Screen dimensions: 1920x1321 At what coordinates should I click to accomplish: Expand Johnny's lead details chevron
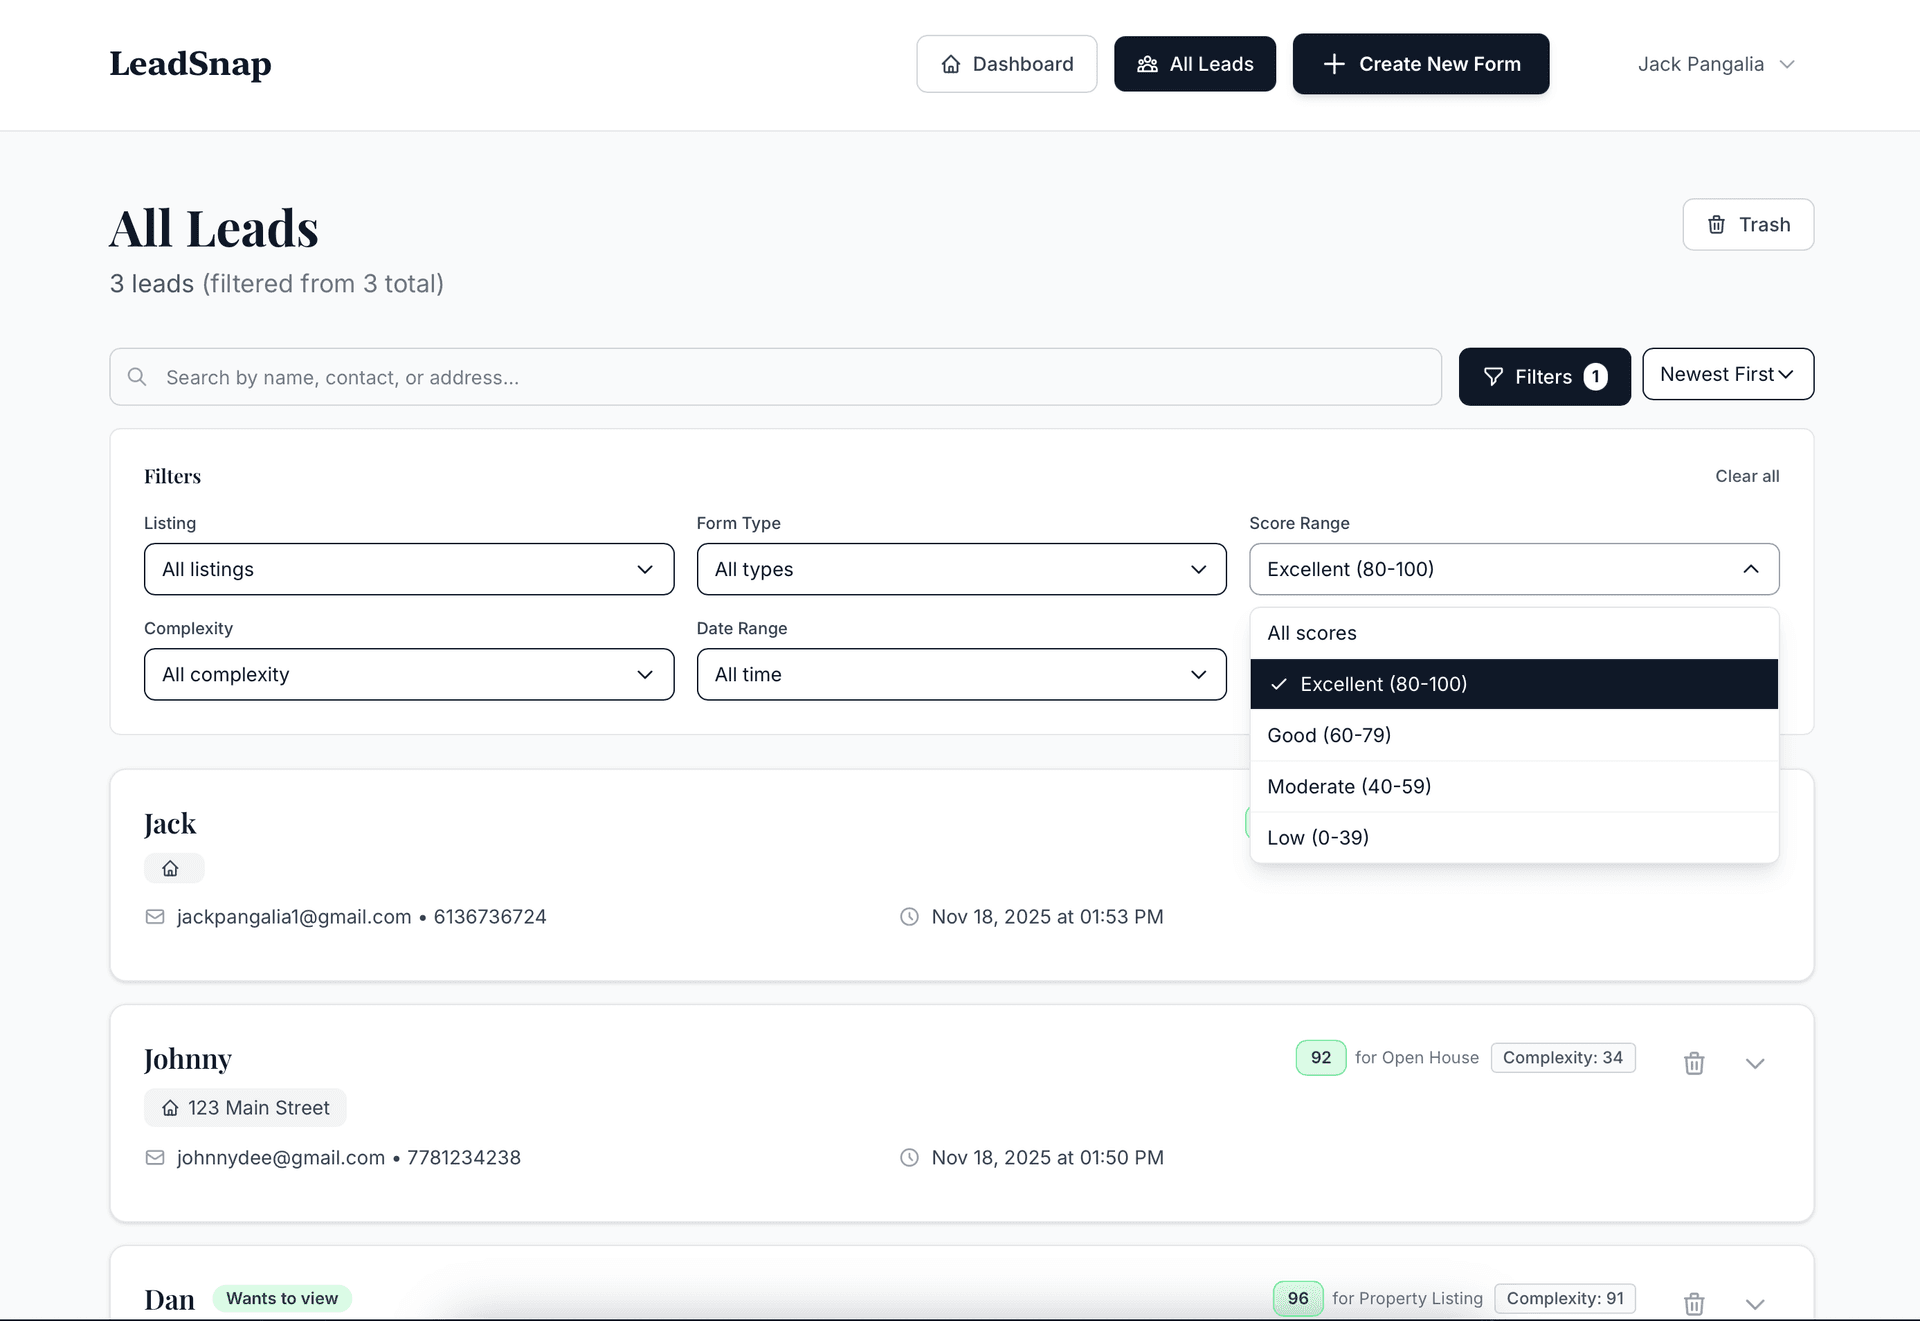tap(1755, 1063)
